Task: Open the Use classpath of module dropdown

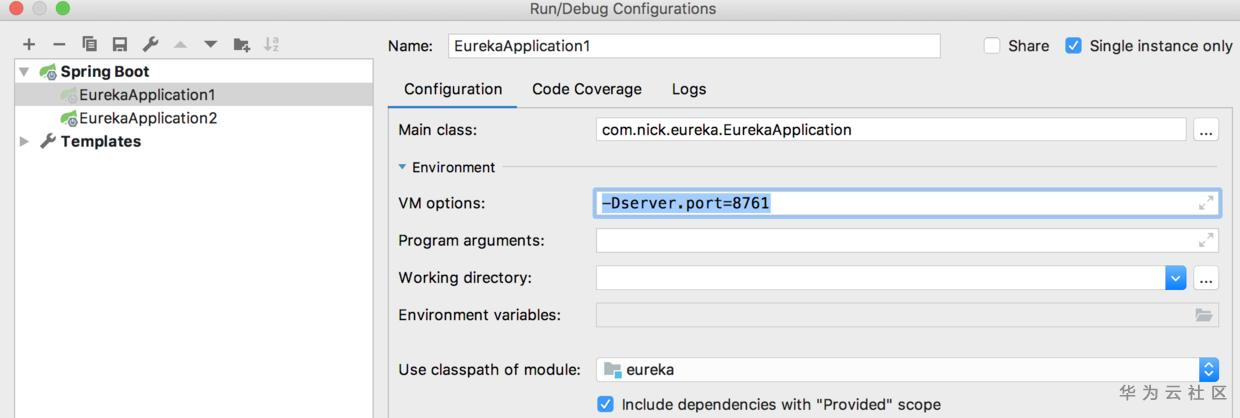Action: 1208,370
